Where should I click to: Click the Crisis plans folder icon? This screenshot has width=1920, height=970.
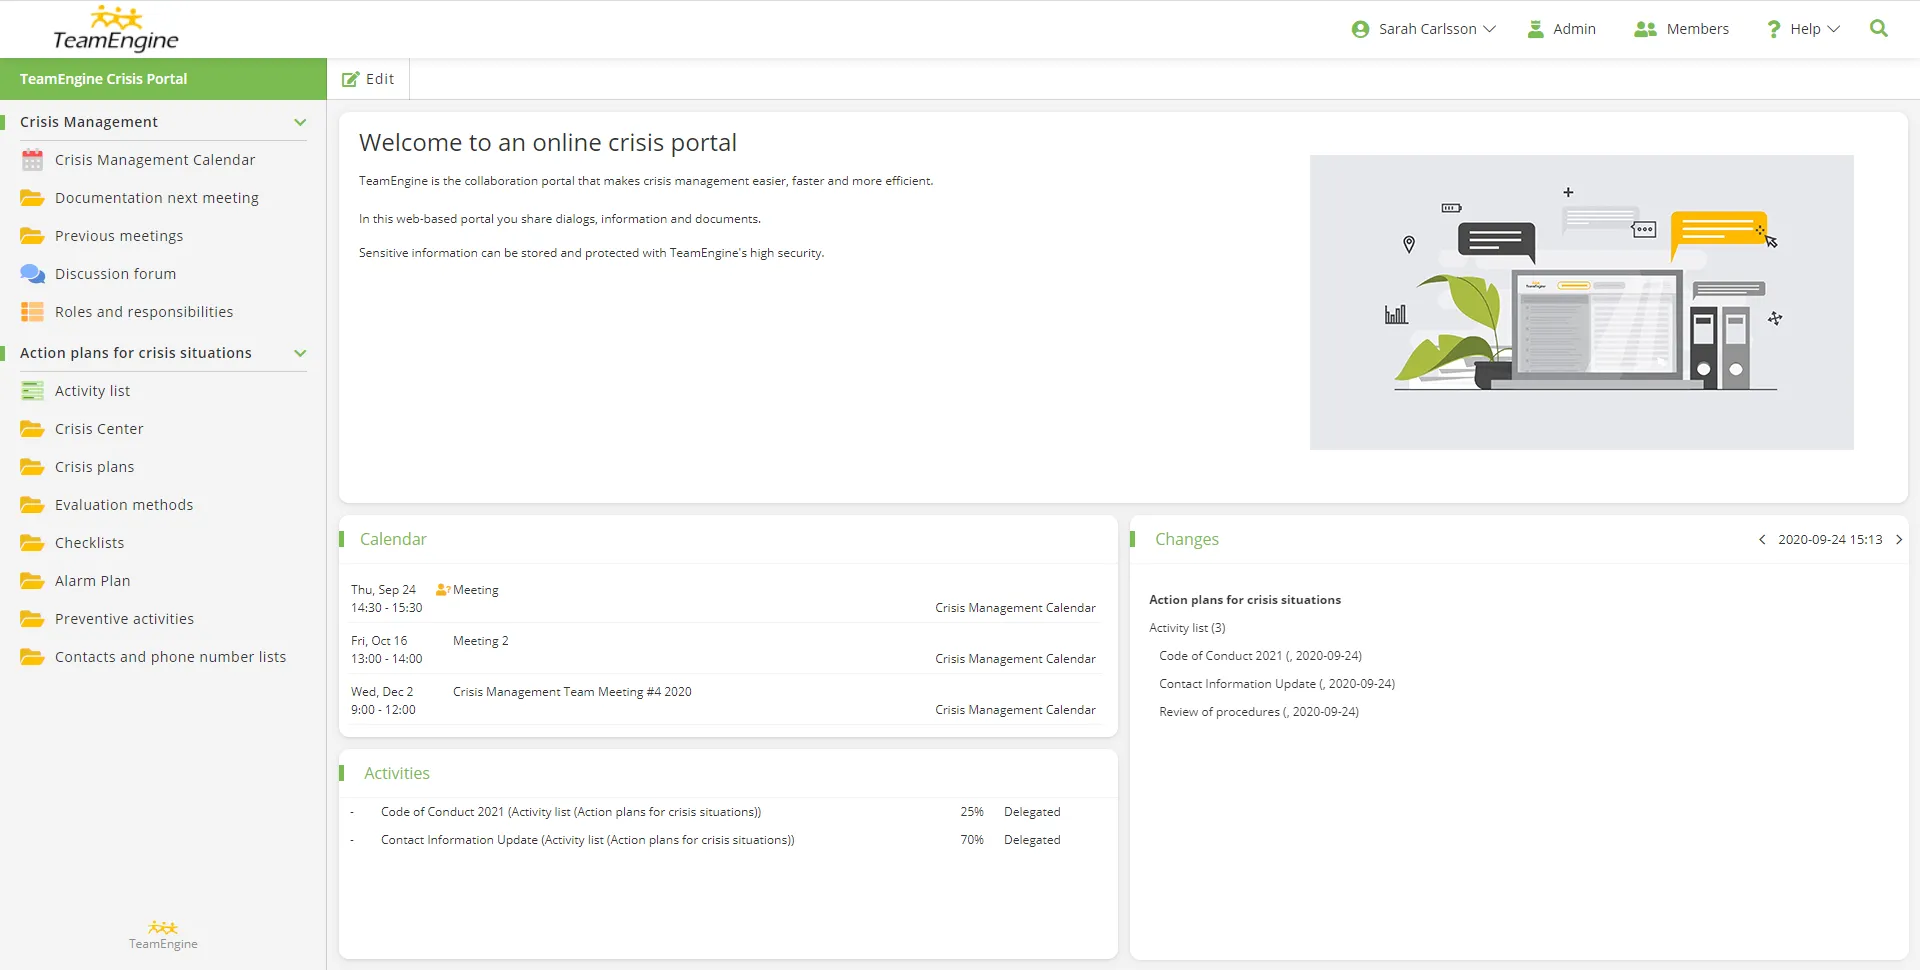33,467
